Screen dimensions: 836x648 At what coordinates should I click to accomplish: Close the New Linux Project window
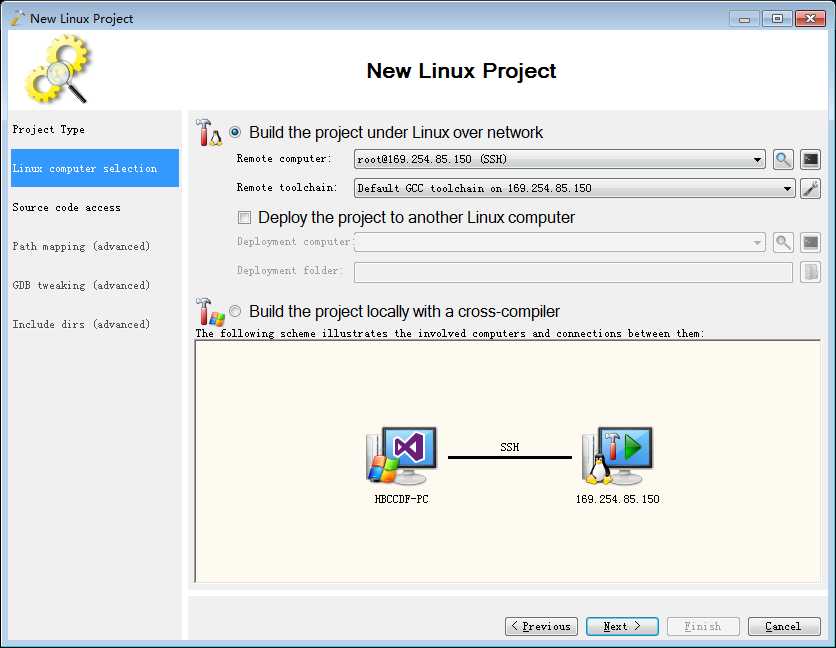pos(810,19)
